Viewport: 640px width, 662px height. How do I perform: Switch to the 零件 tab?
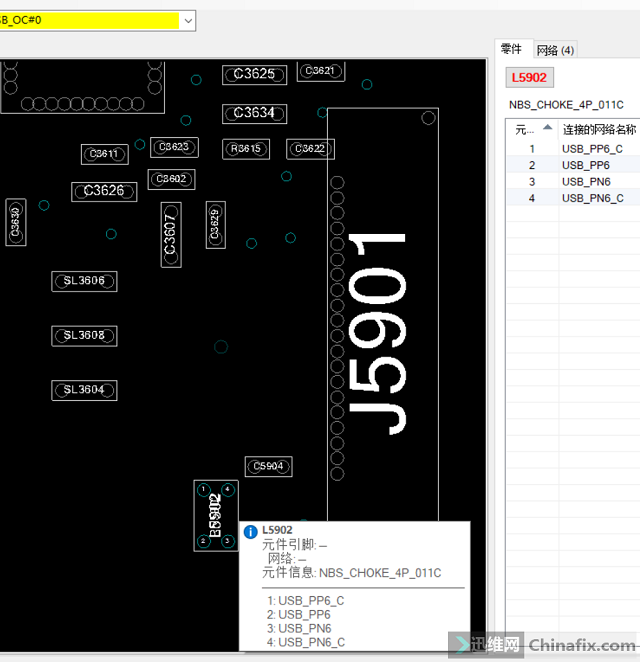[511, 49]
